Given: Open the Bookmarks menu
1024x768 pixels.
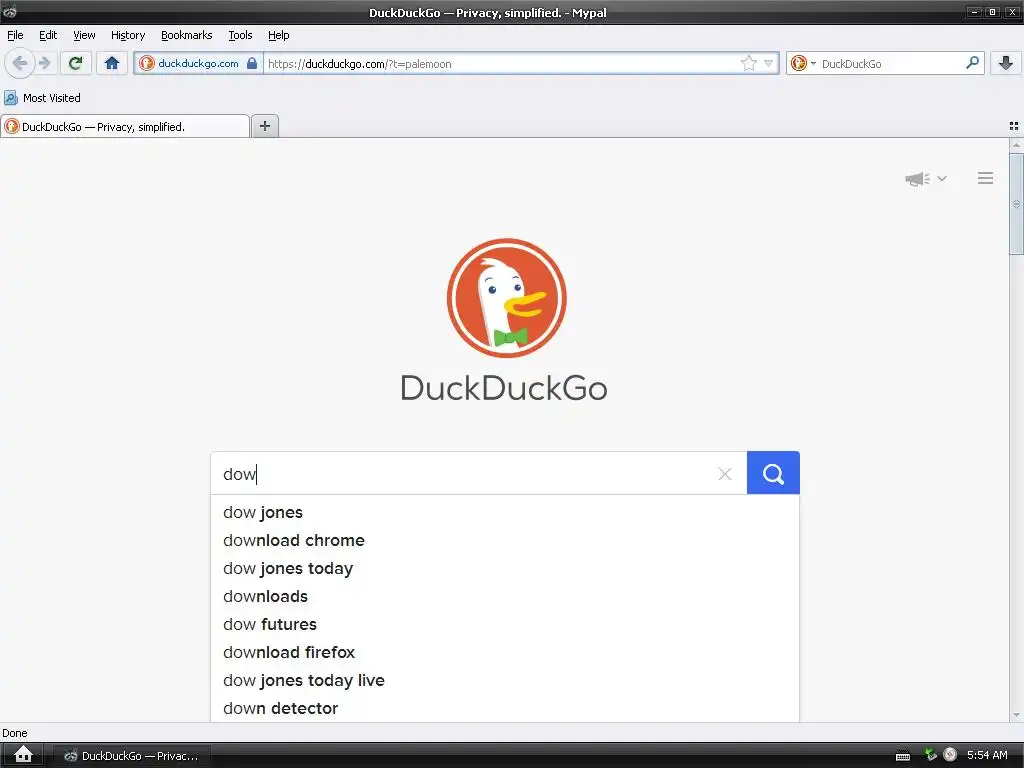Looking at the screenshot, I should [186, 35].
